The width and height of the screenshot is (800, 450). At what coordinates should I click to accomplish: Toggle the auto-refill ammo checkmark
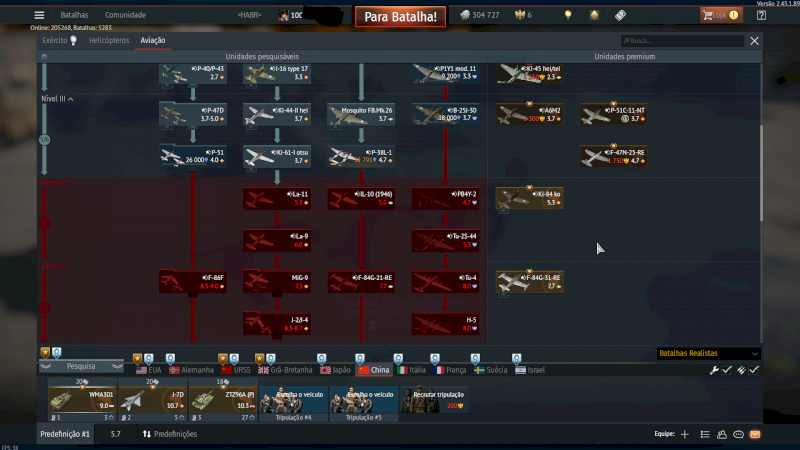pos(754,370)
